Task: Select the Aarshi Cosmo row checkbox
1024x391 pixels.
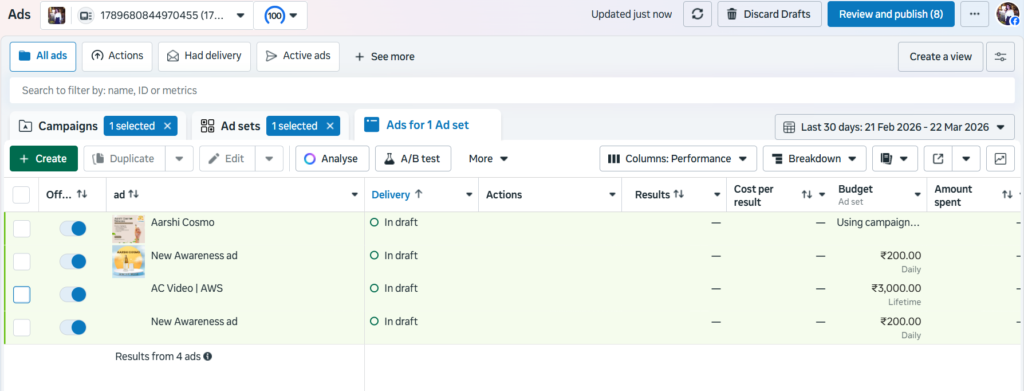Action: pyautogui.click(x=22, y=228)
